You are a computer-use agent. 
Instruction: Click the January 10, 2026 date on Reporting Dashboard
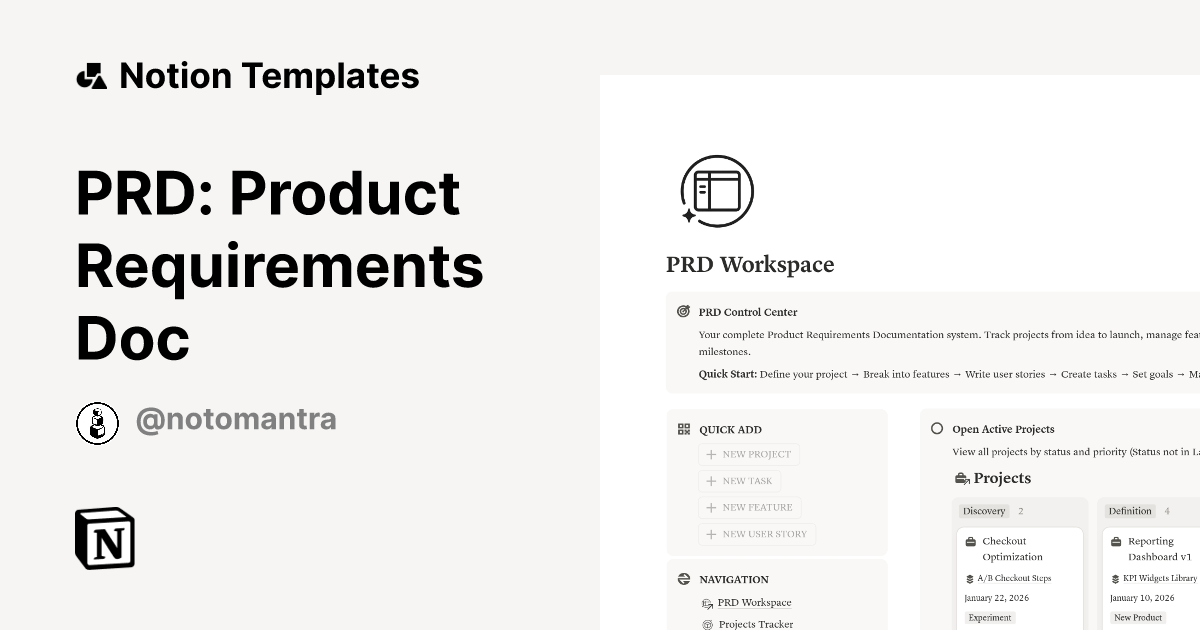1141,597
